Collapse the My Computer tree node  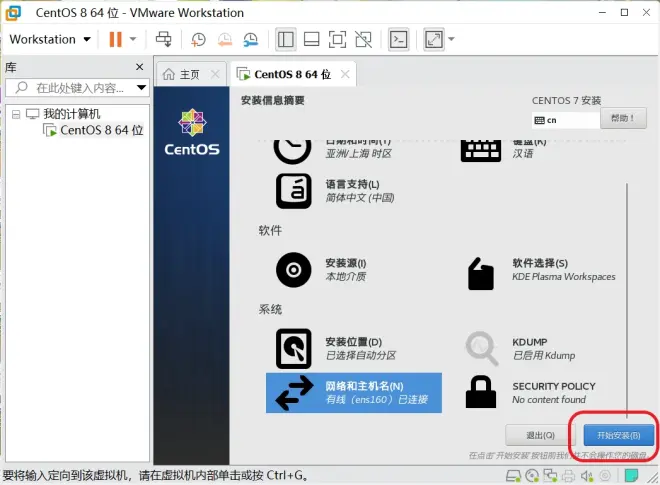16,115
